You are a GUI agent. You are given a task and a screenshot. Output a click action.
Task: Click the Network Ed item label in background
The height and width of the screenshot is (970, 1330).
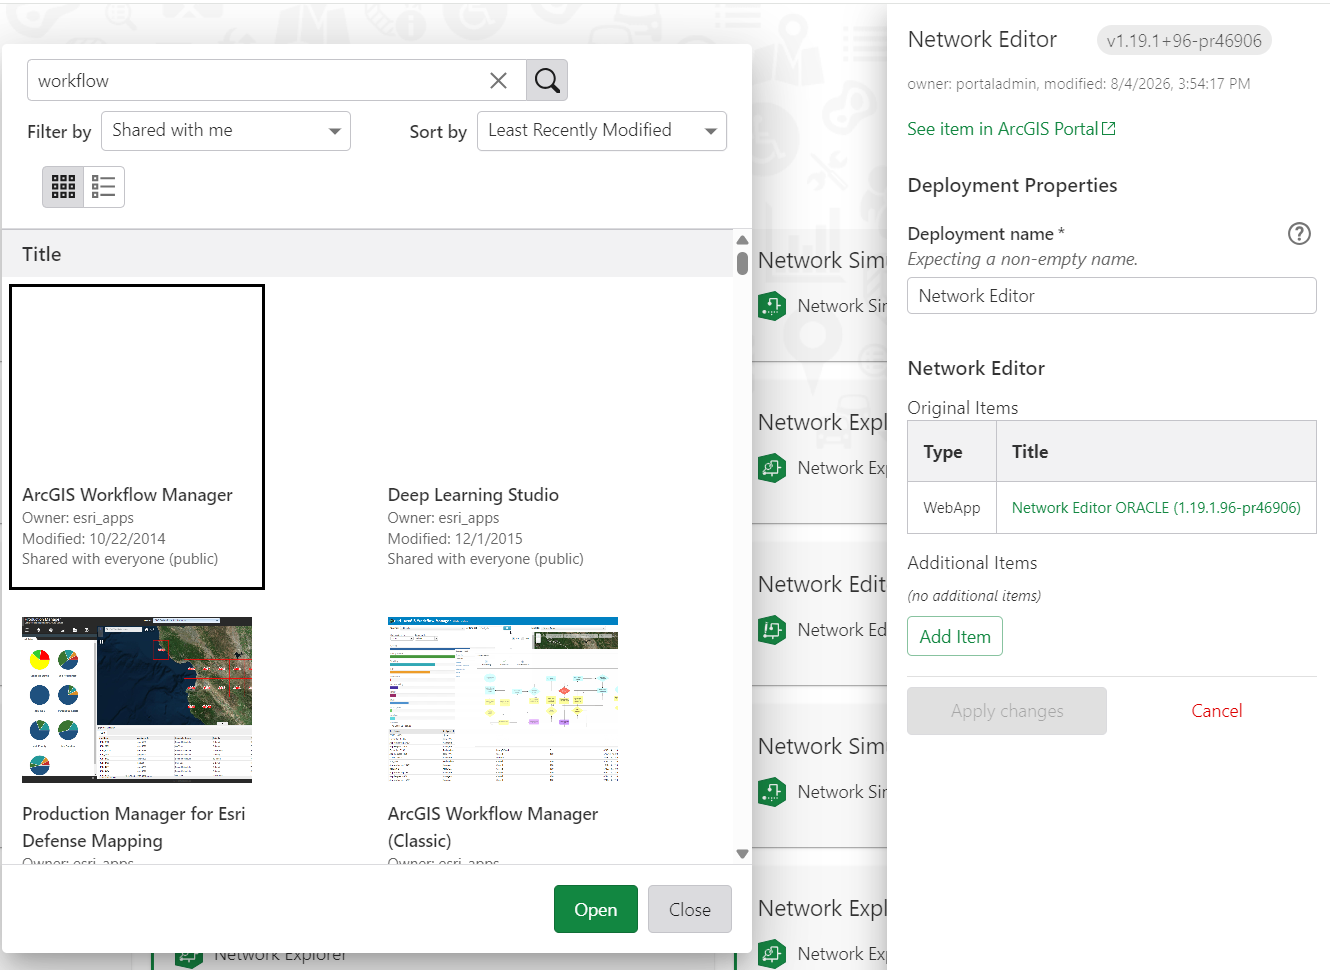coord(842,630)
